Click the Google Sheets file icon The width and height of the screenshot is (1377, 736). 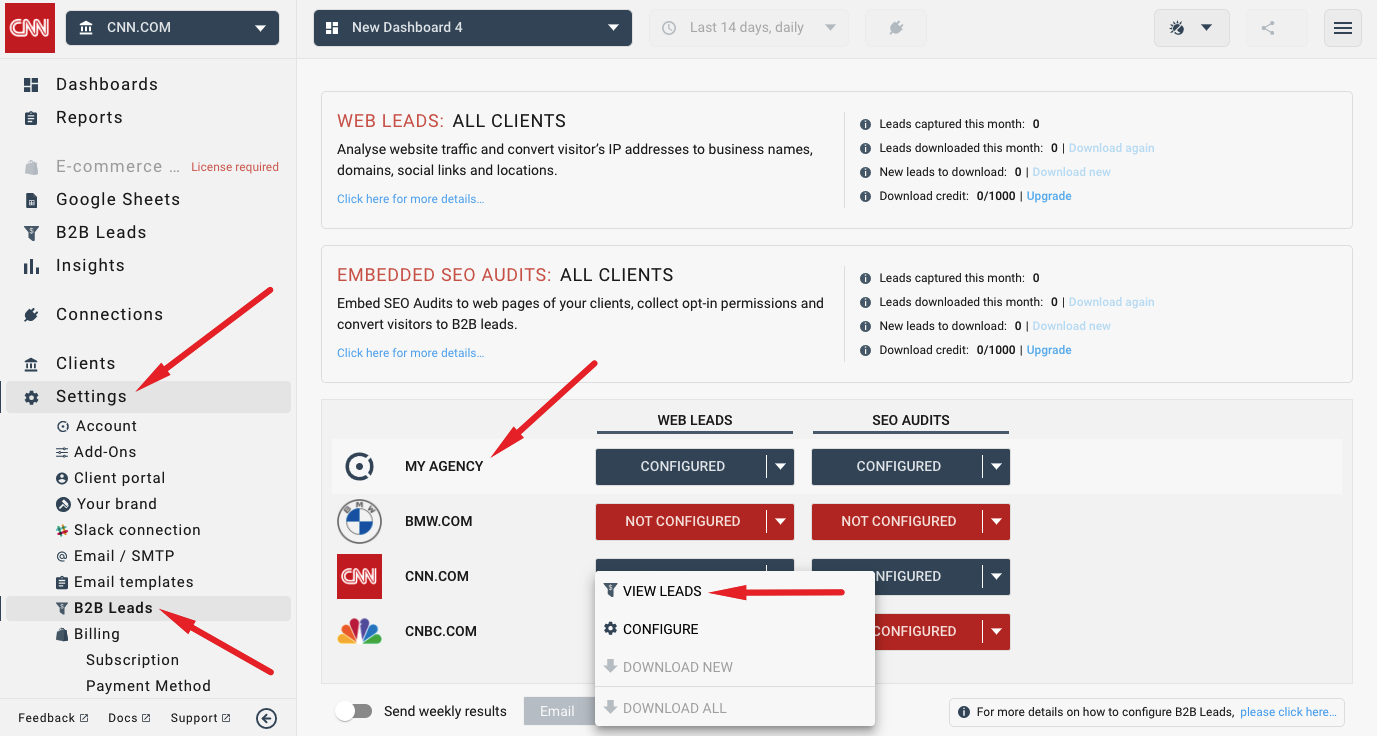pos(31,200)
